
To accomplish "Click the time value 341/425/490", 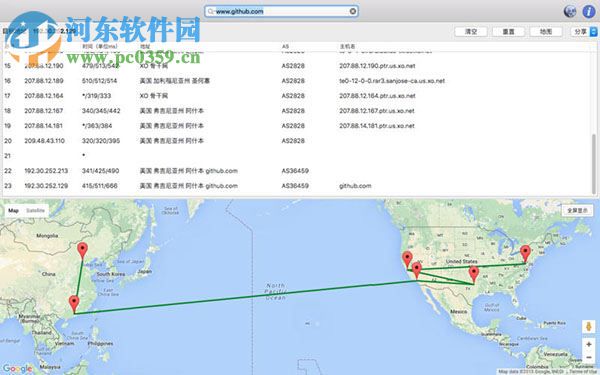I will click(100, 171).
